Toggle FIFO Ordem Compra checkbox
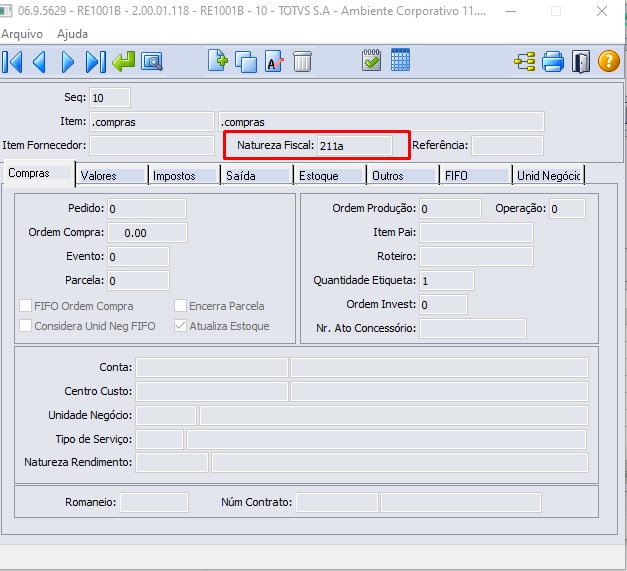627x571 pixels. click(26, 306)
